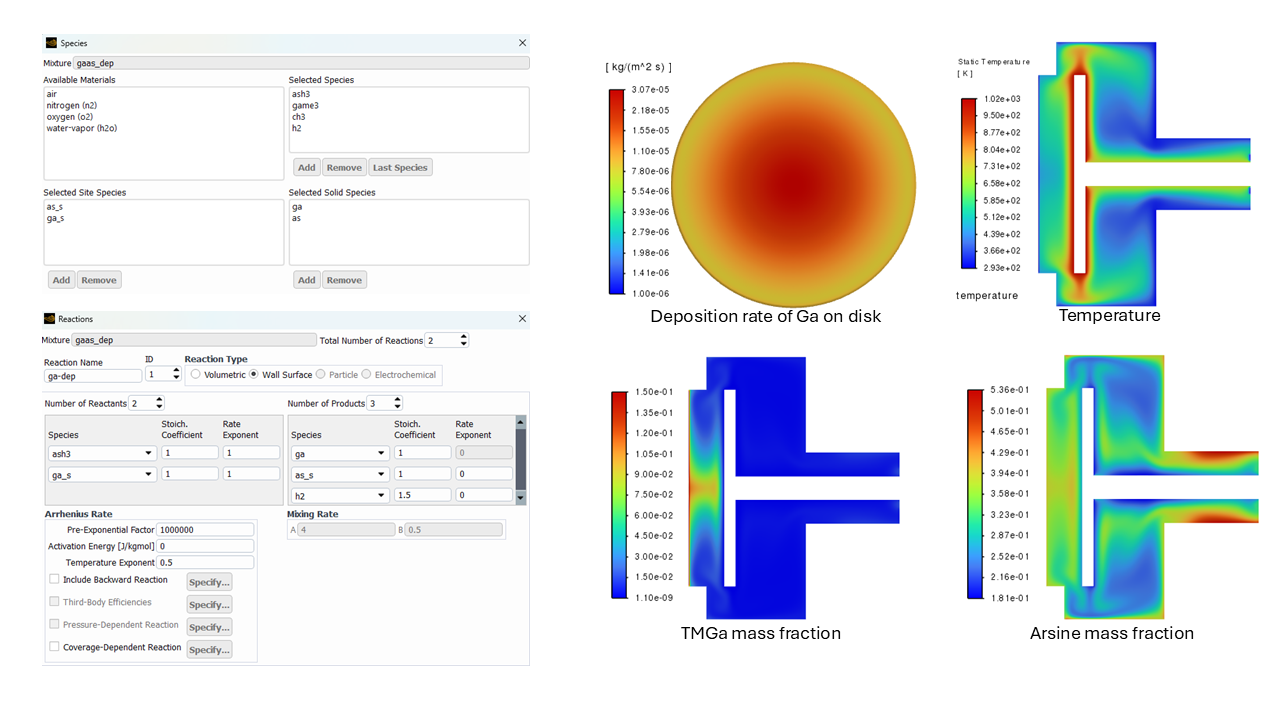The height and width of the screenshot is (720, 1280).
Task: Close the Species dialog
Action: 522,43
